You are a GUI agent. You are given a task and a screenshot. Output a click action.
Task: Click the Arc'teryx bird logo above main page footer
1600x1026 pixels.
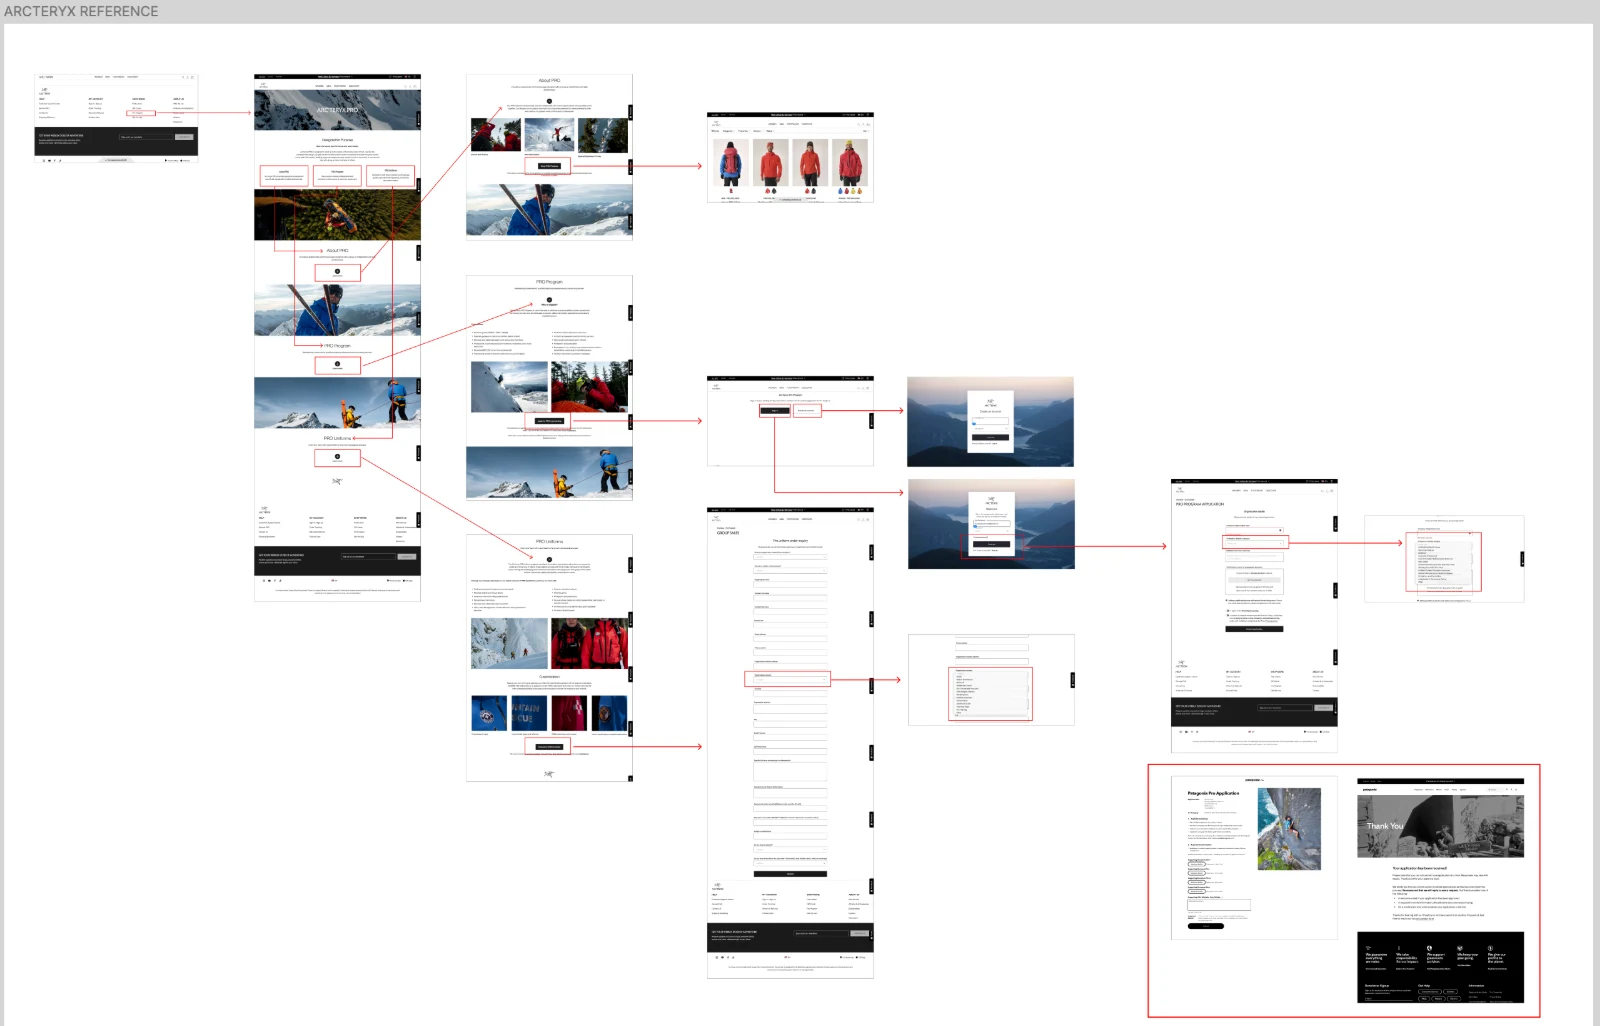pyautogui.click(x=337, y=481)
